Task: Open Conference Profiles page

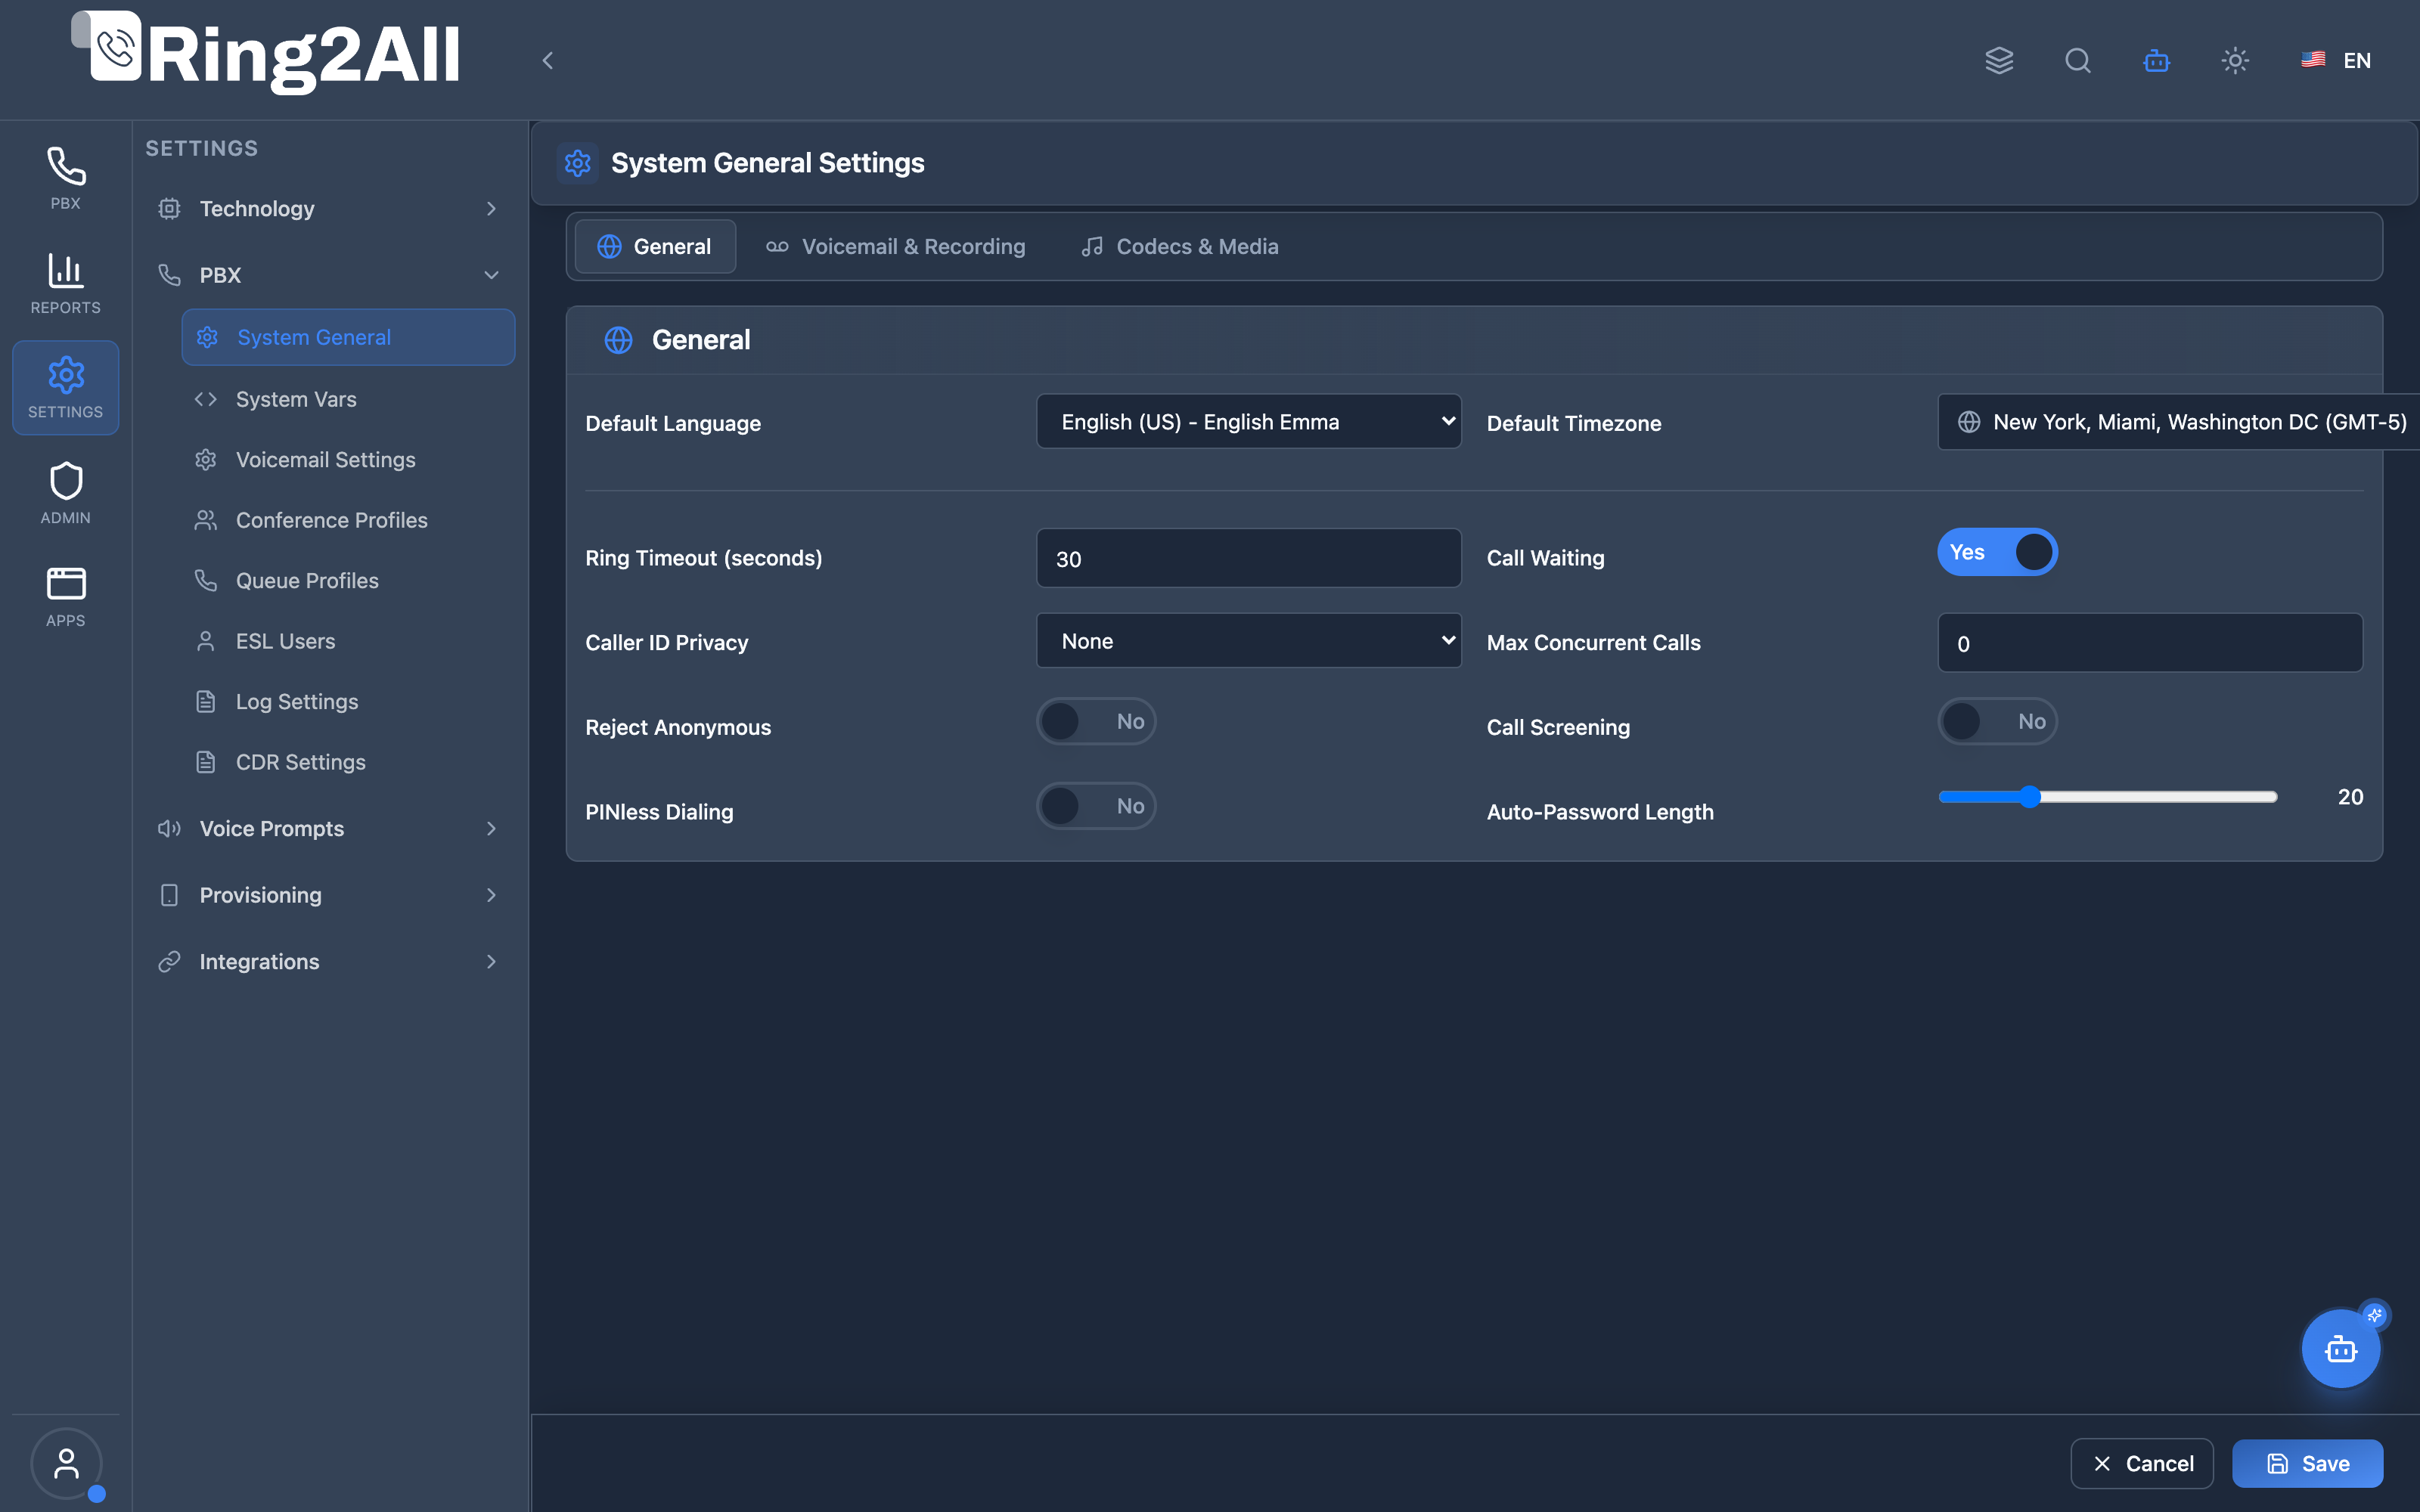Action: coord(348,520)
